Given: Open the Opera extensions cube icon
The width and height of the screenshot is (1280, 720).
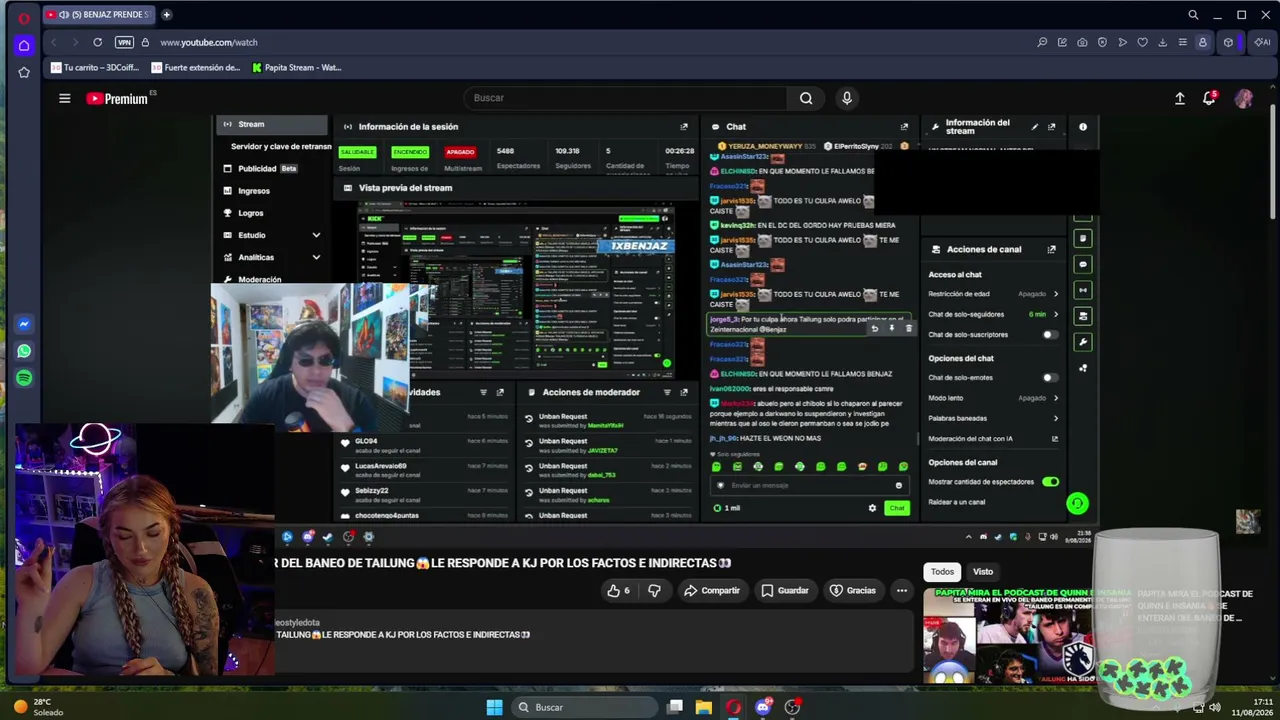Looking at the screenshot, I should (1229, 42).
